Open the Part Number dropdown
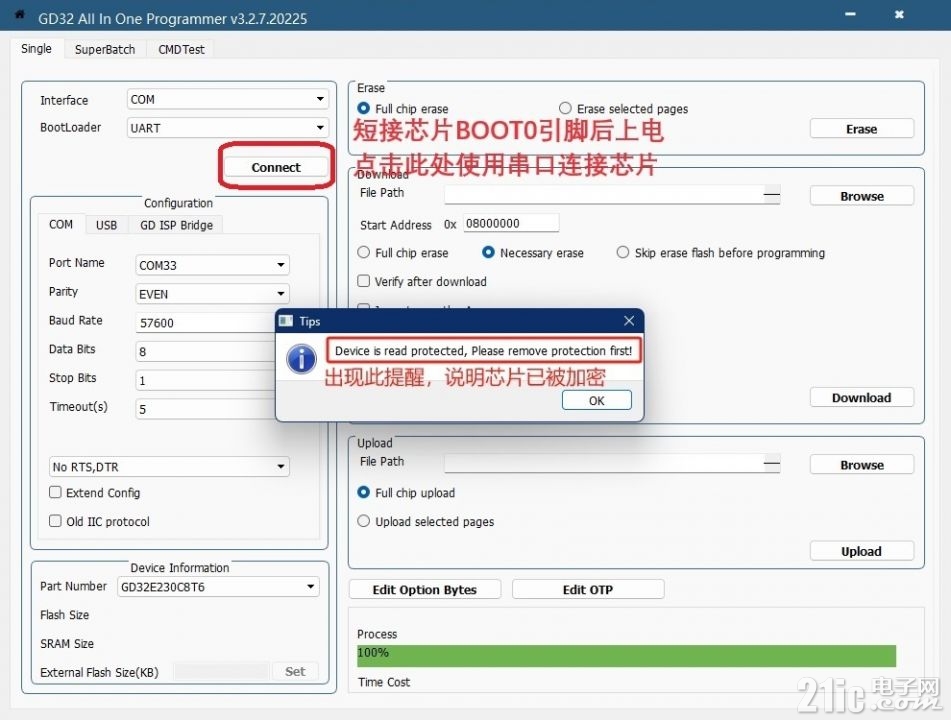 (218, 587)
